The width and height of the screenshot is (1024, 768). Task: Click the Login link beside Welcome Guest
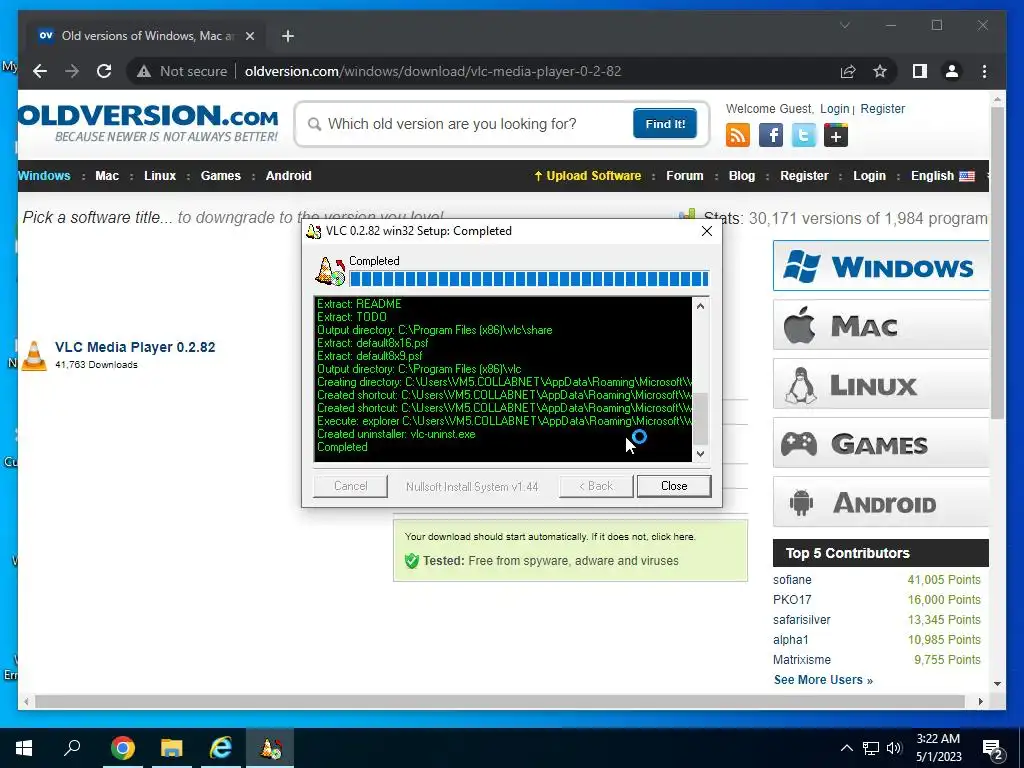pos(835,108)
